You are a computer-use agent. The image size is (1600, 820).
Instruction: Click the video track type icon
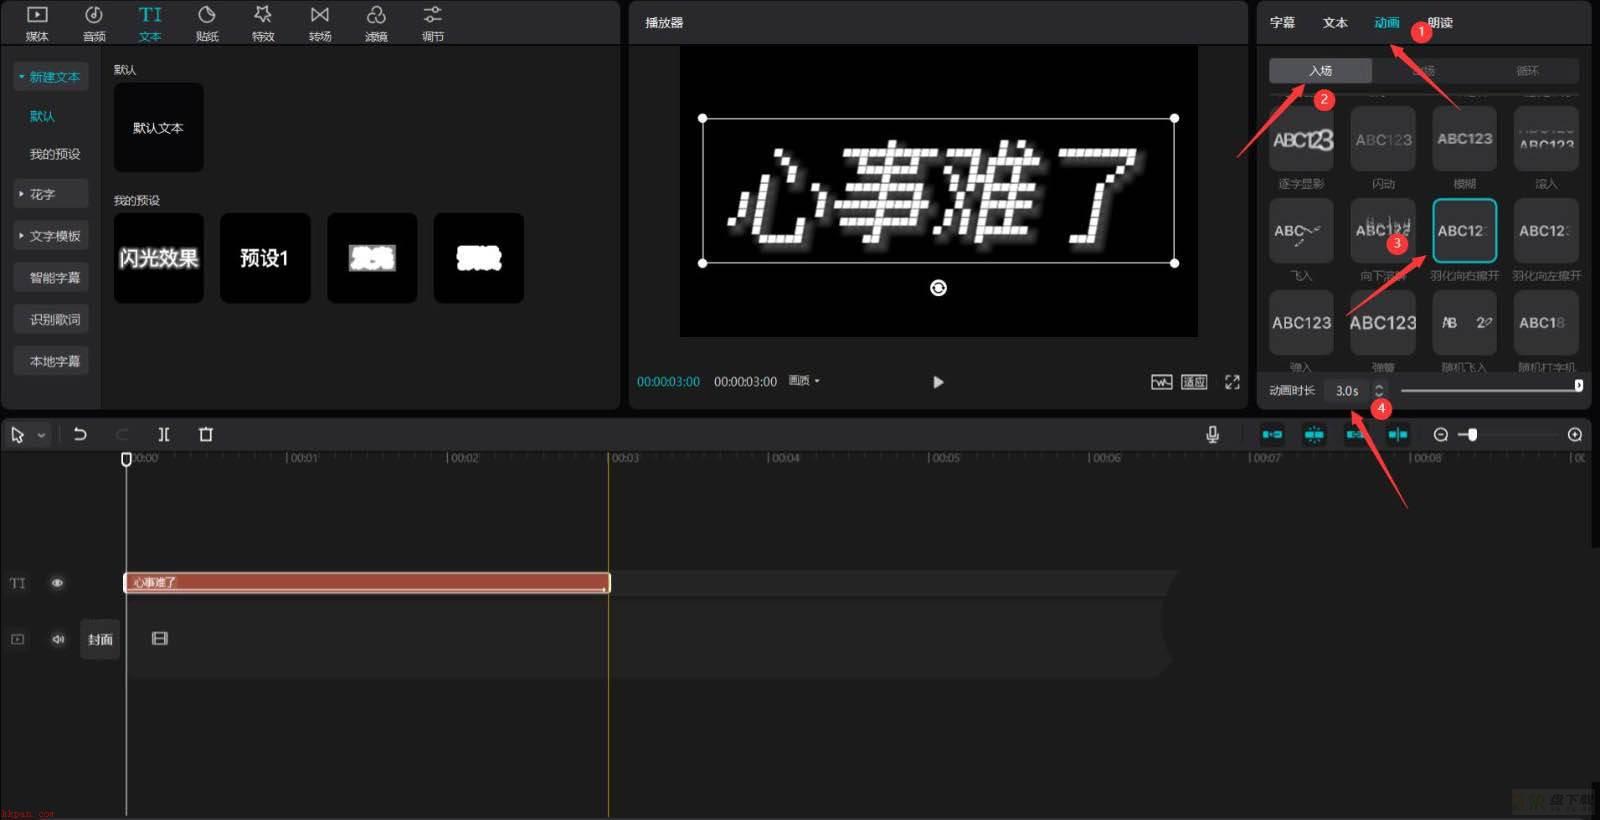pos(17,639)
